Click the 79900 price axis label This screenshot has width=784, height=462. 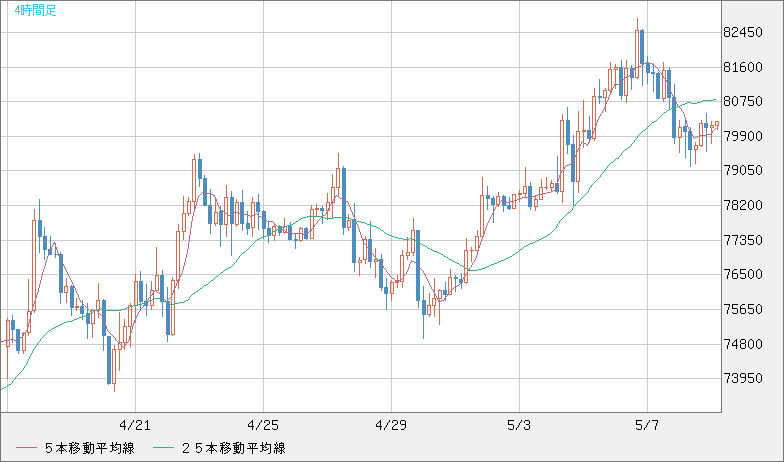(743, 136)
